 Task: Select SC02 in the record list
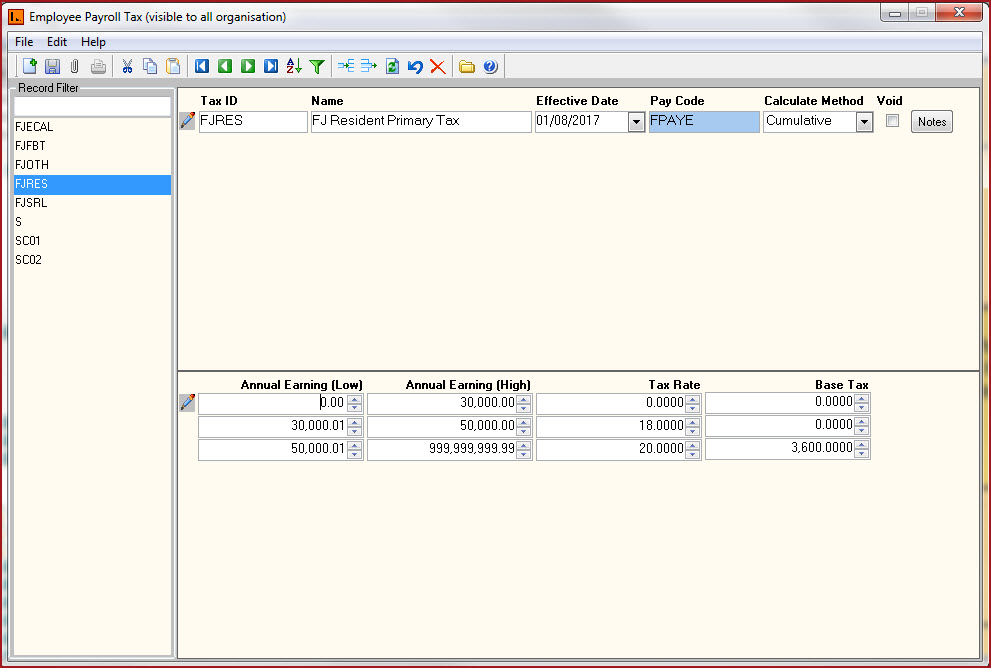click(x=92, y=260)
